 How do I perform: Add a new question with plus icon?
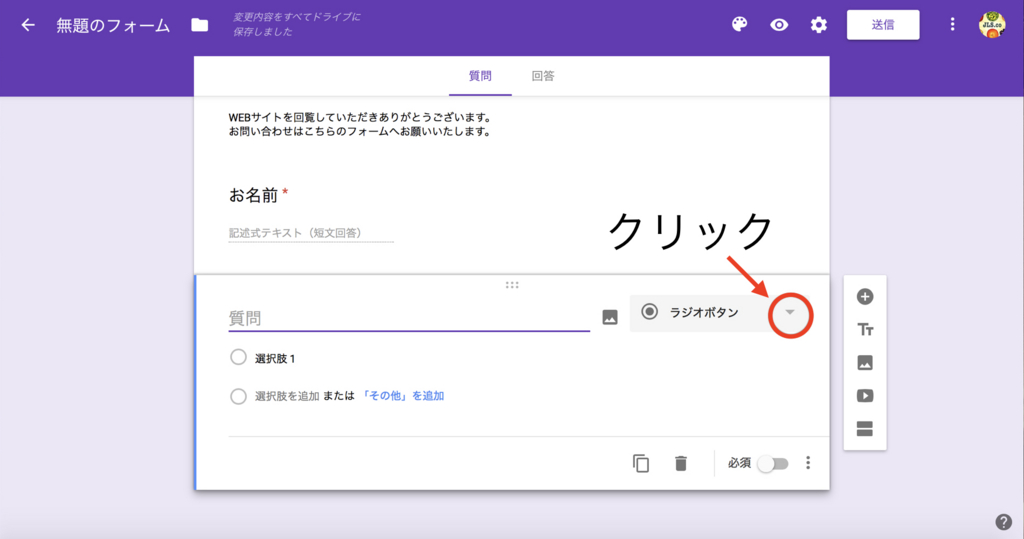[865, 297]
